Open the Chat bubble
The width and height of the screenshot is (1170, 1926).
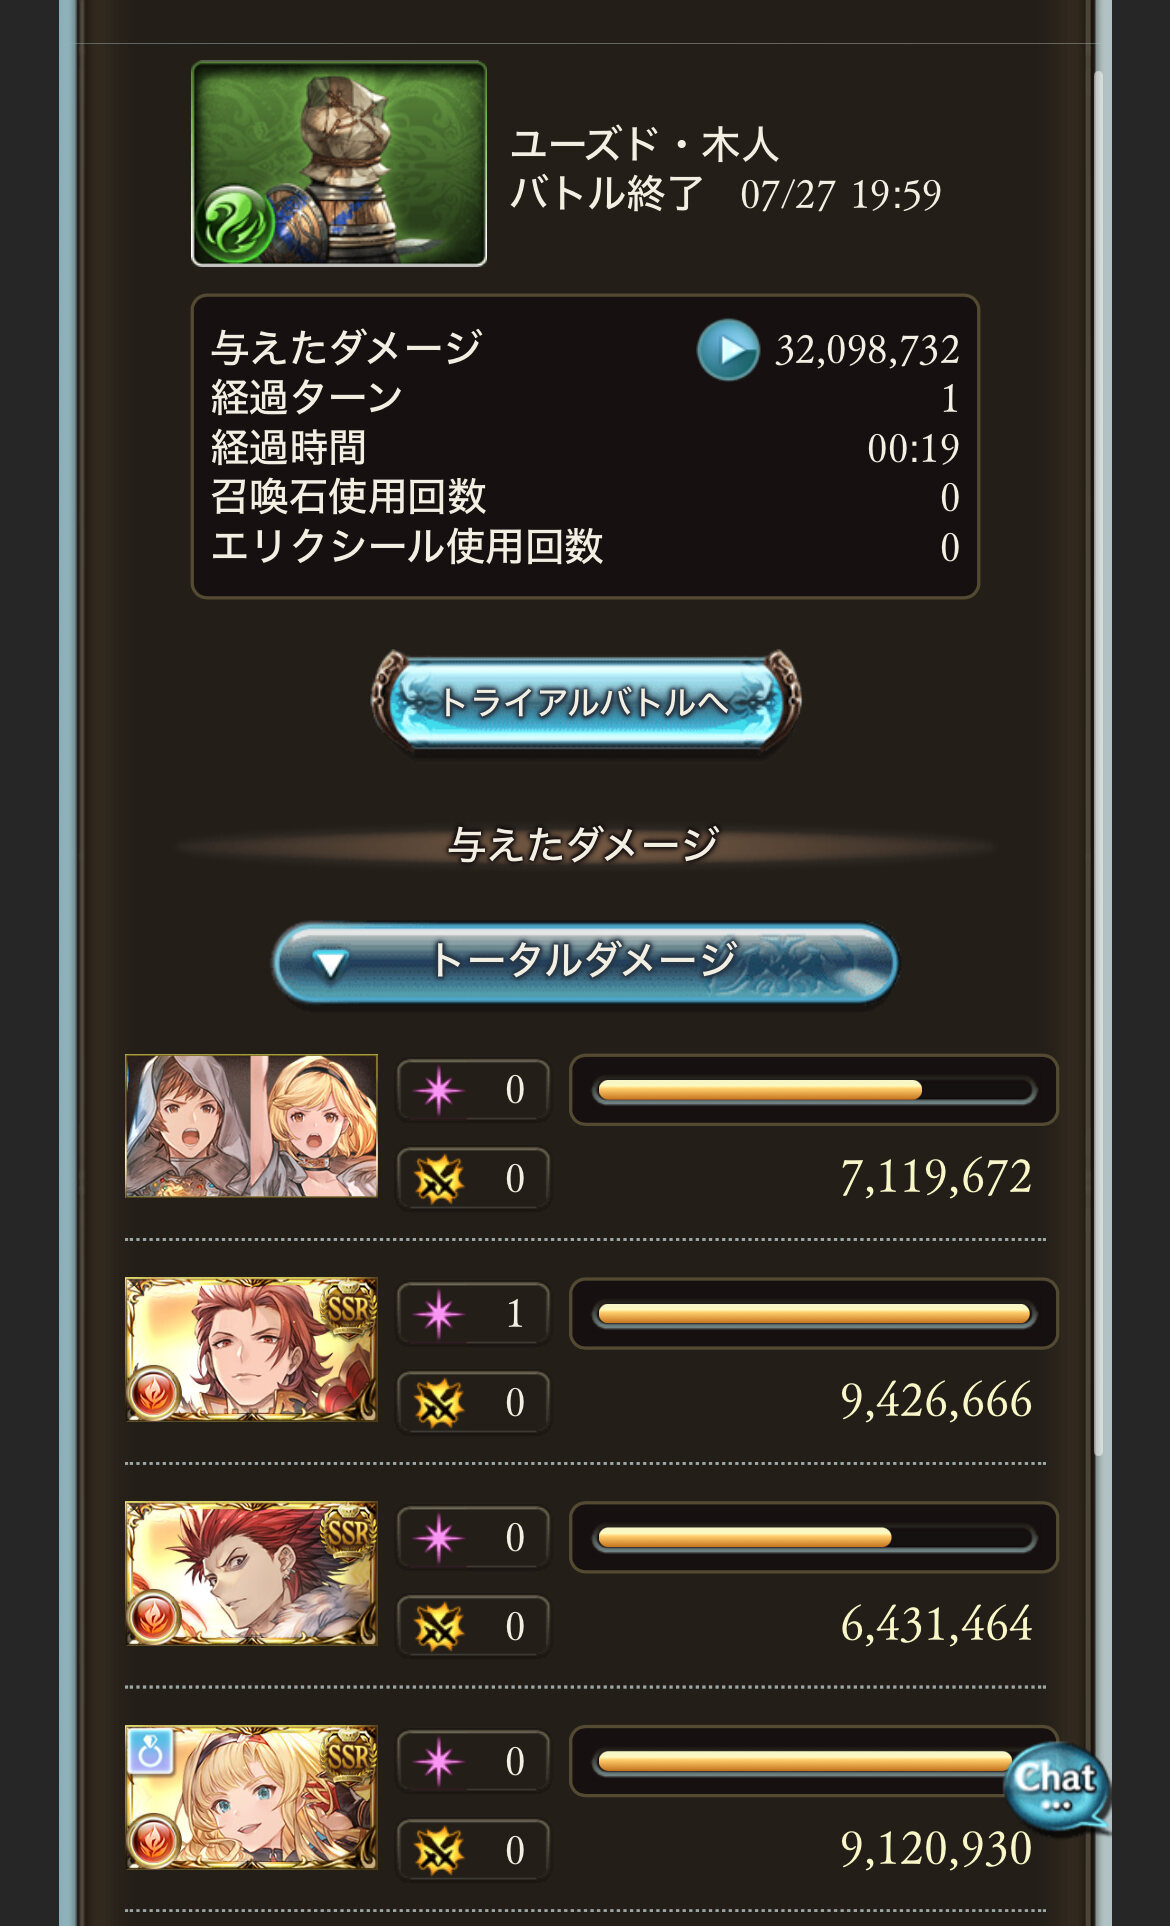point(1056,1787)
